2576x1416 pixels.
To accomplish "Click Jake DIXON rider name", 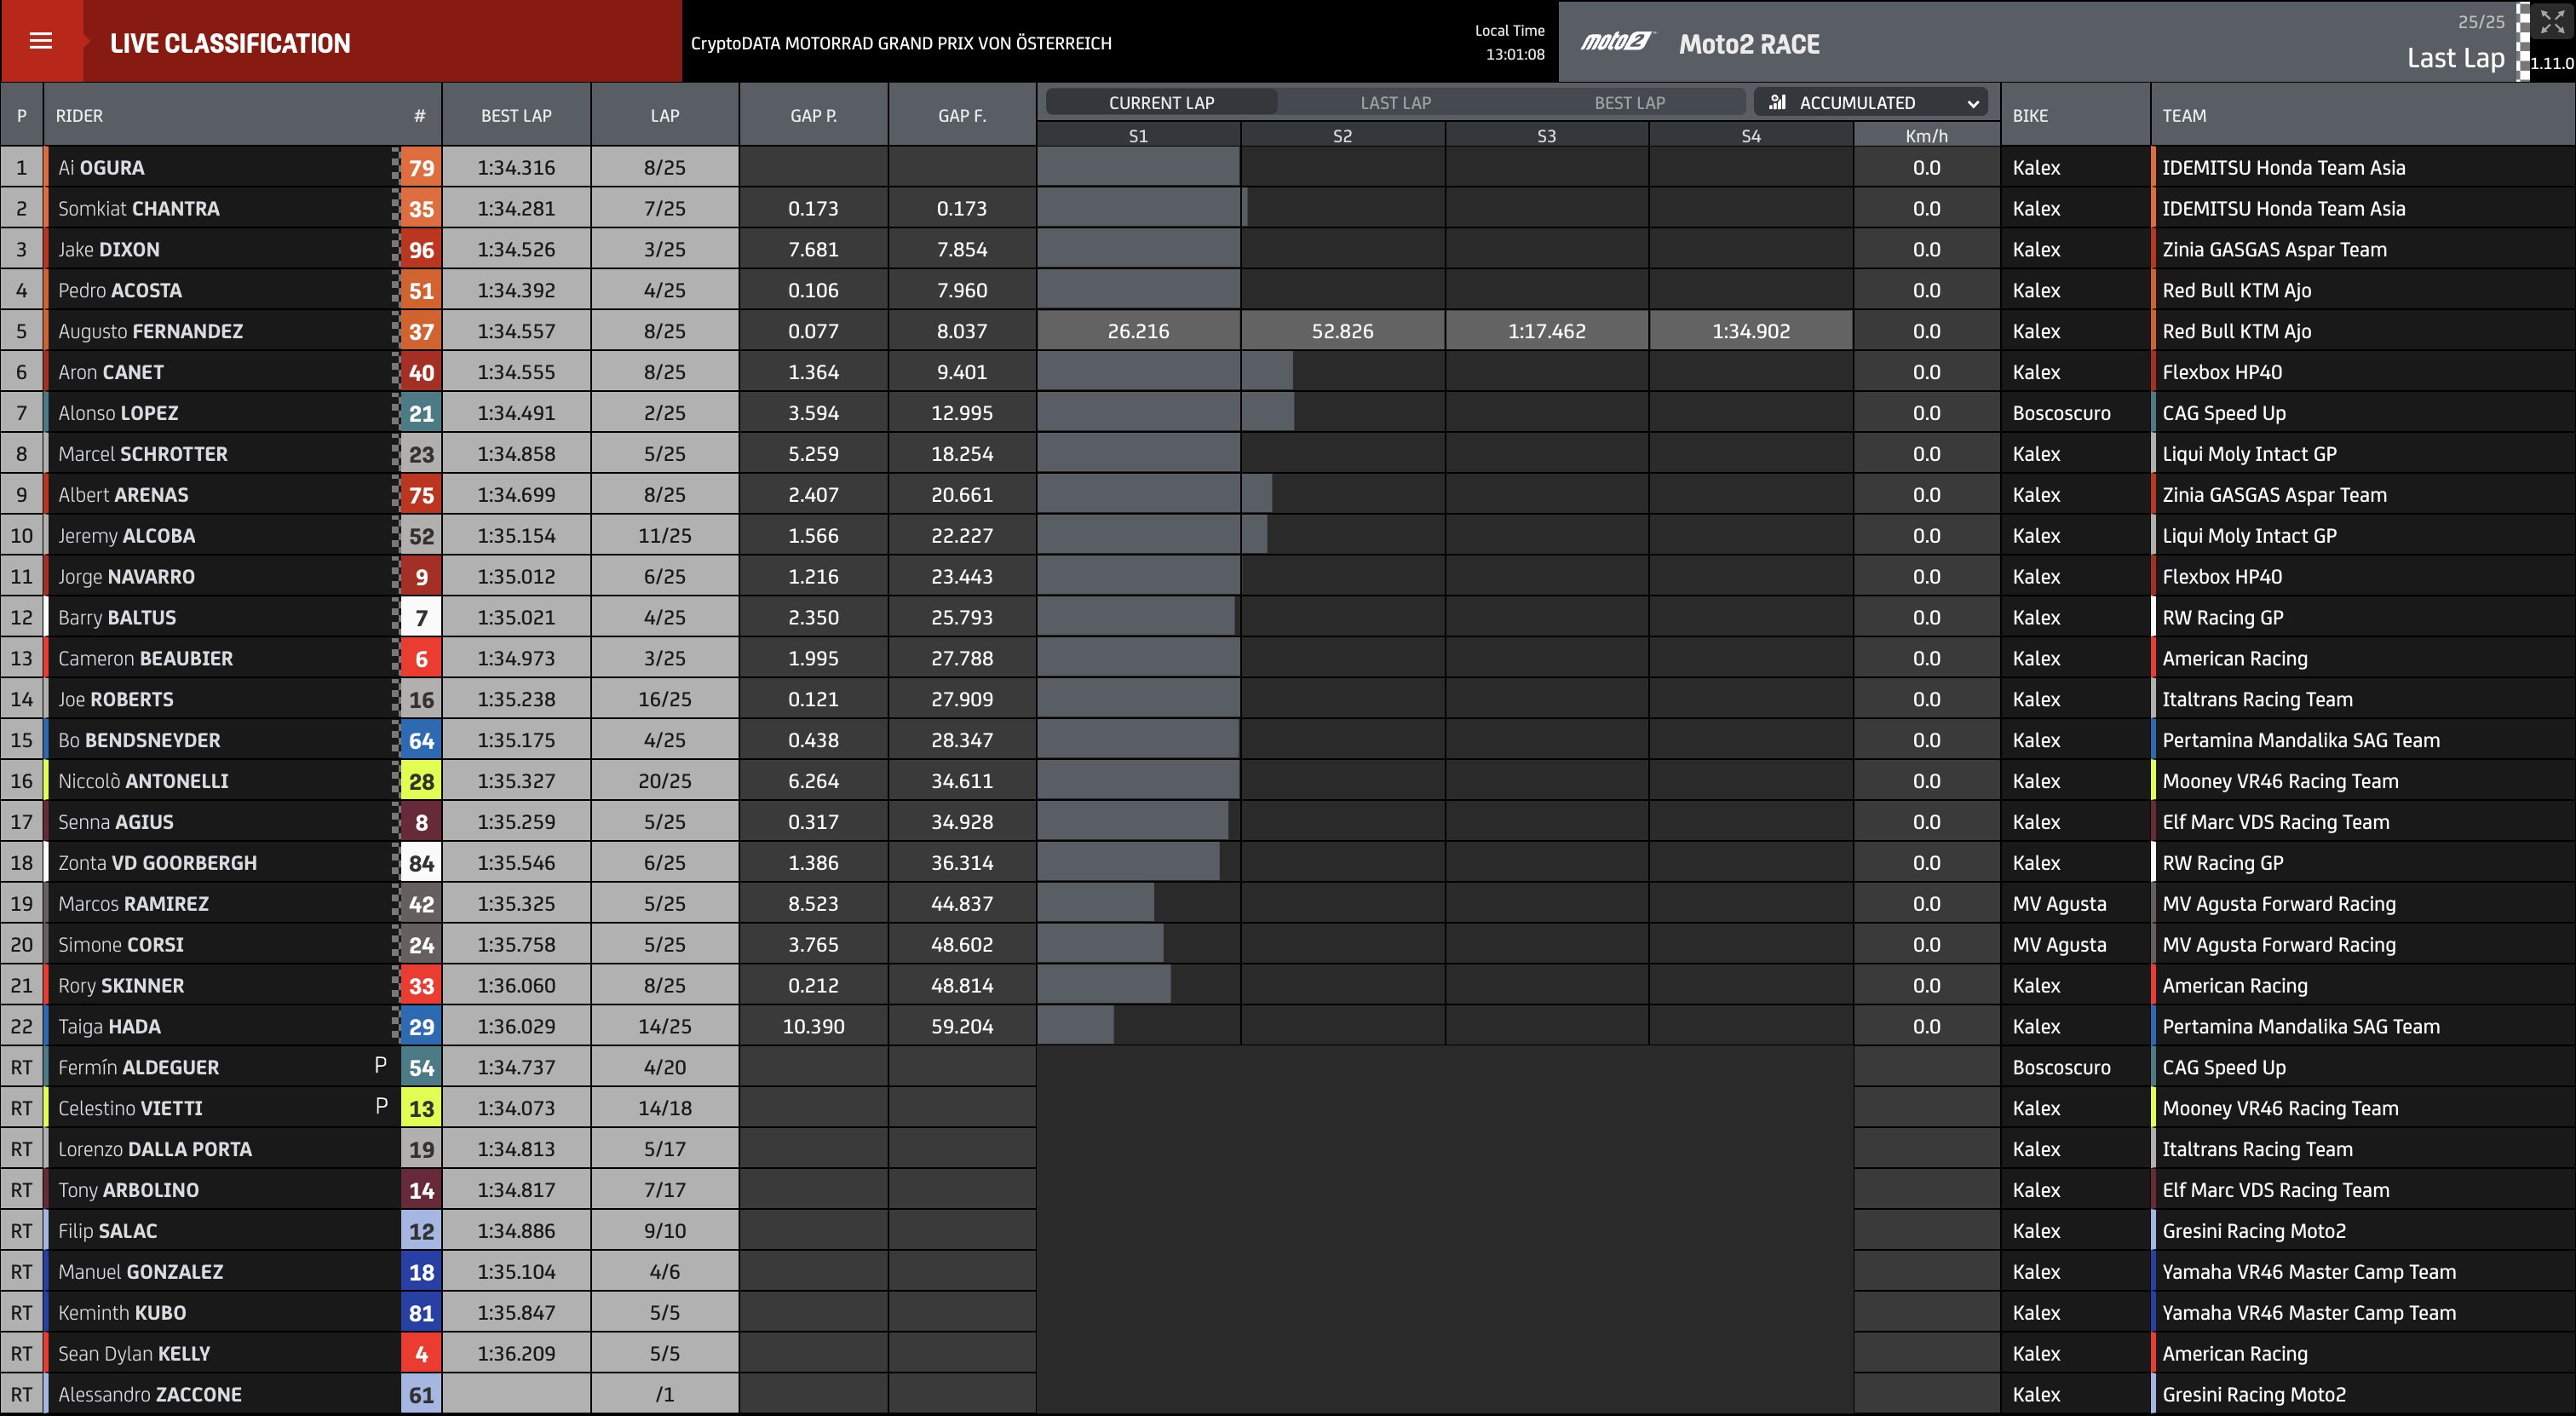I will (109, 250).
